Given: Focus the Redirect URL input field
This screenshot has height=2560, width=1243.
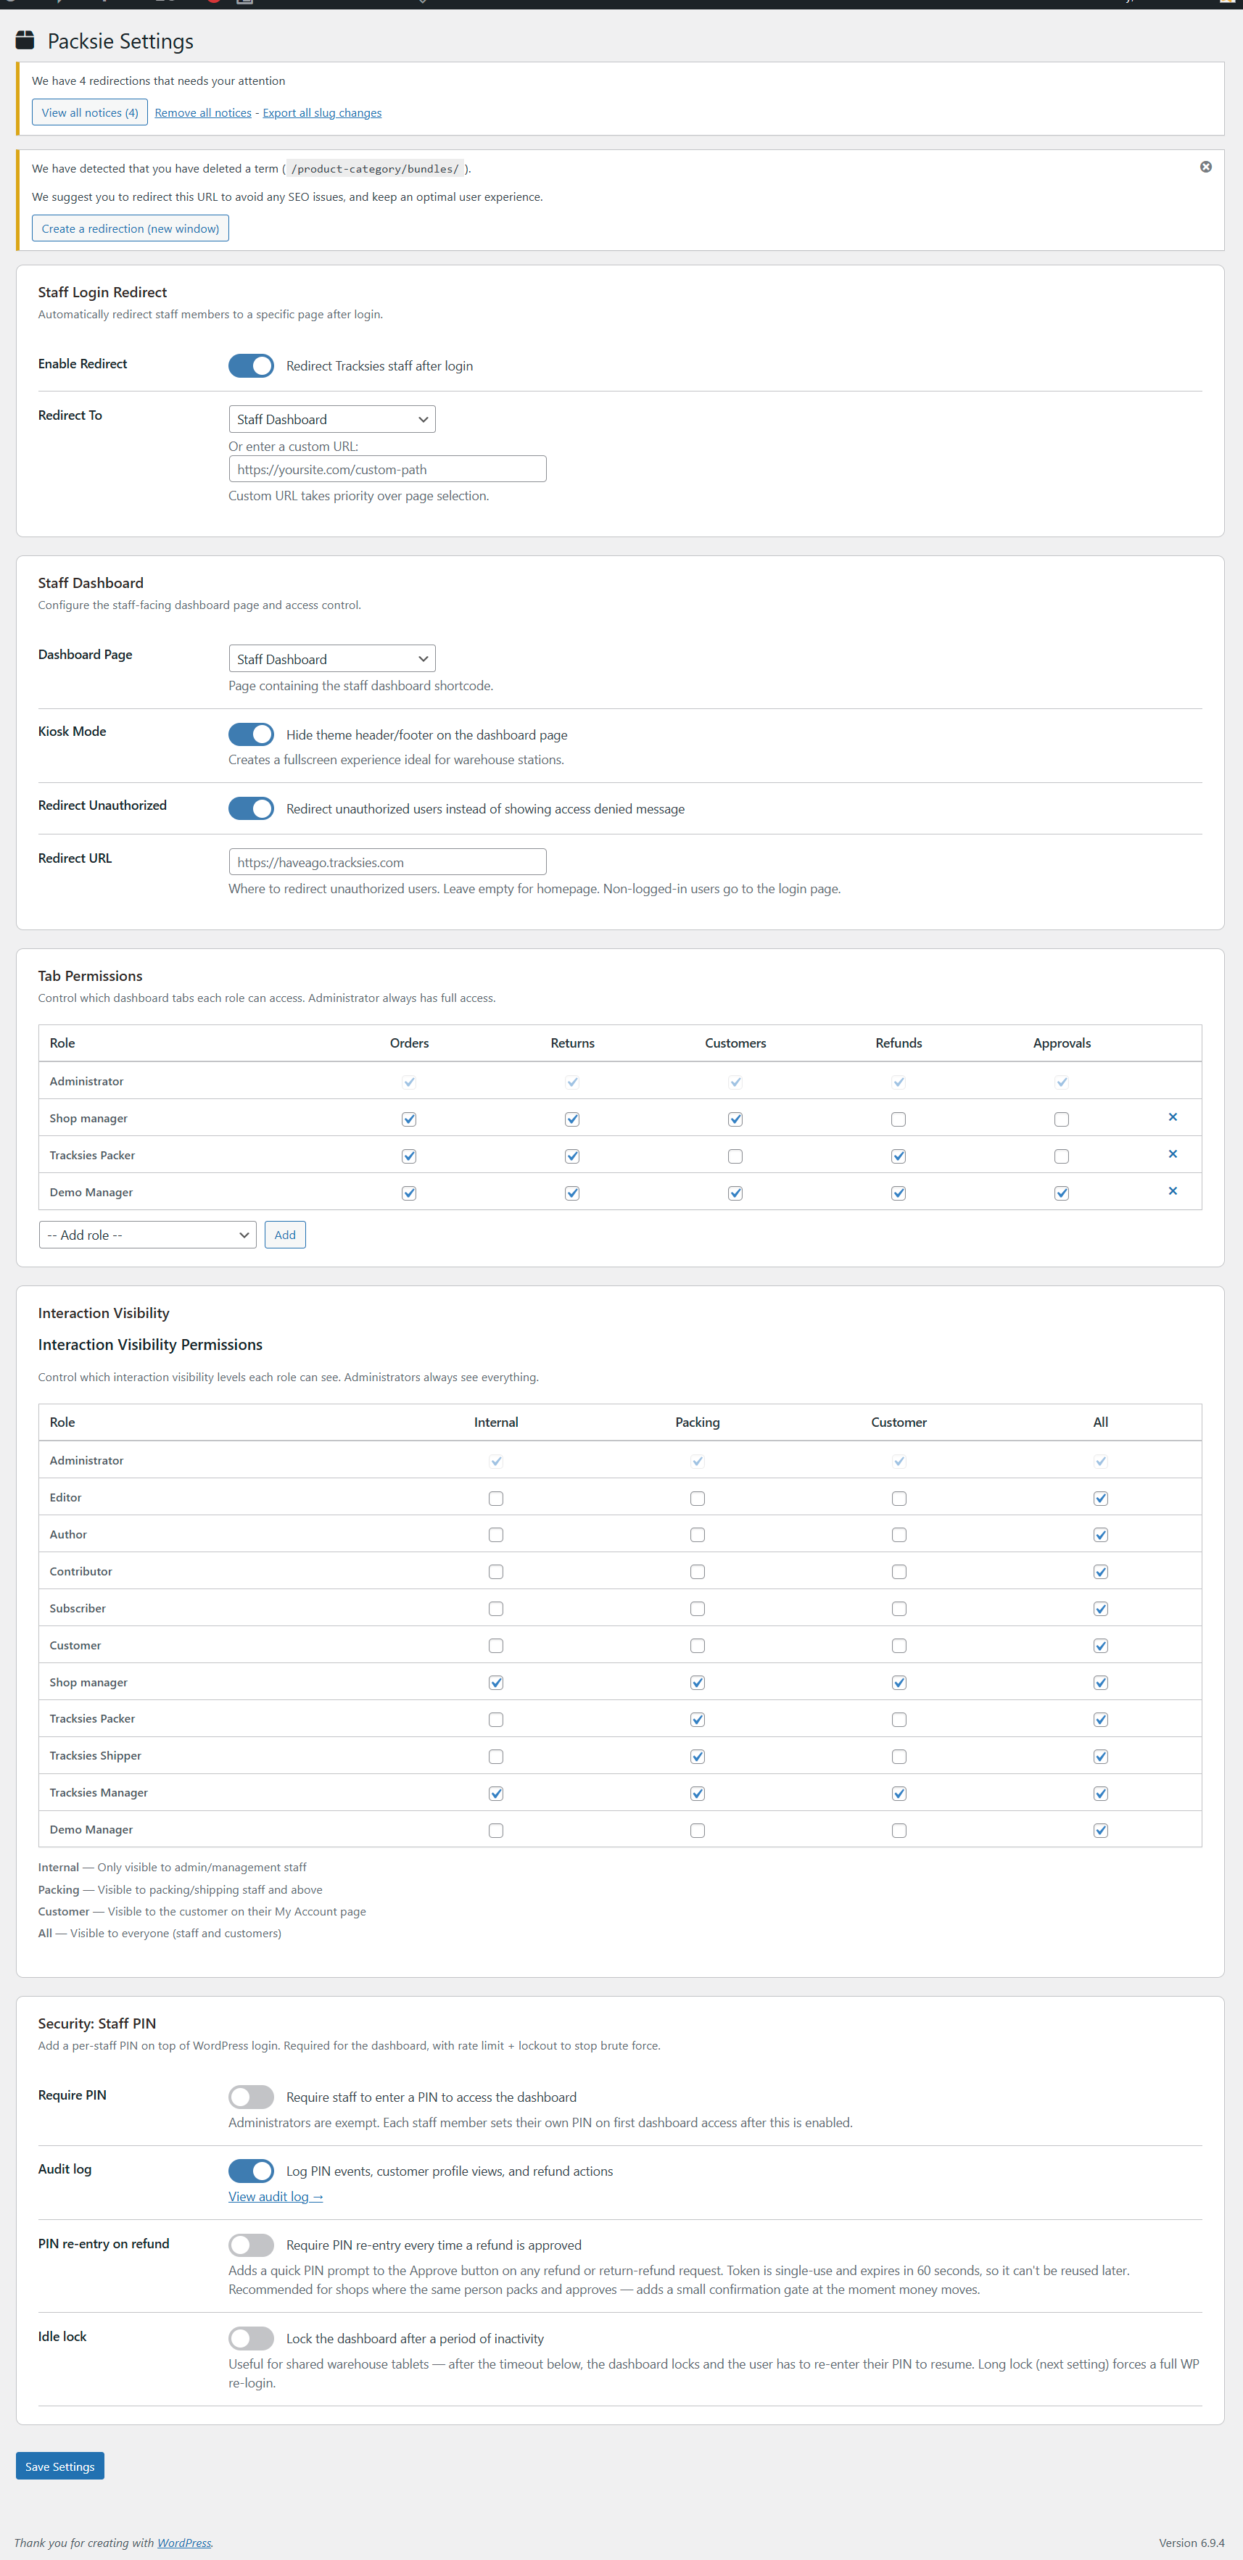Looking at the screenshot, I should [x=387, y=862].
